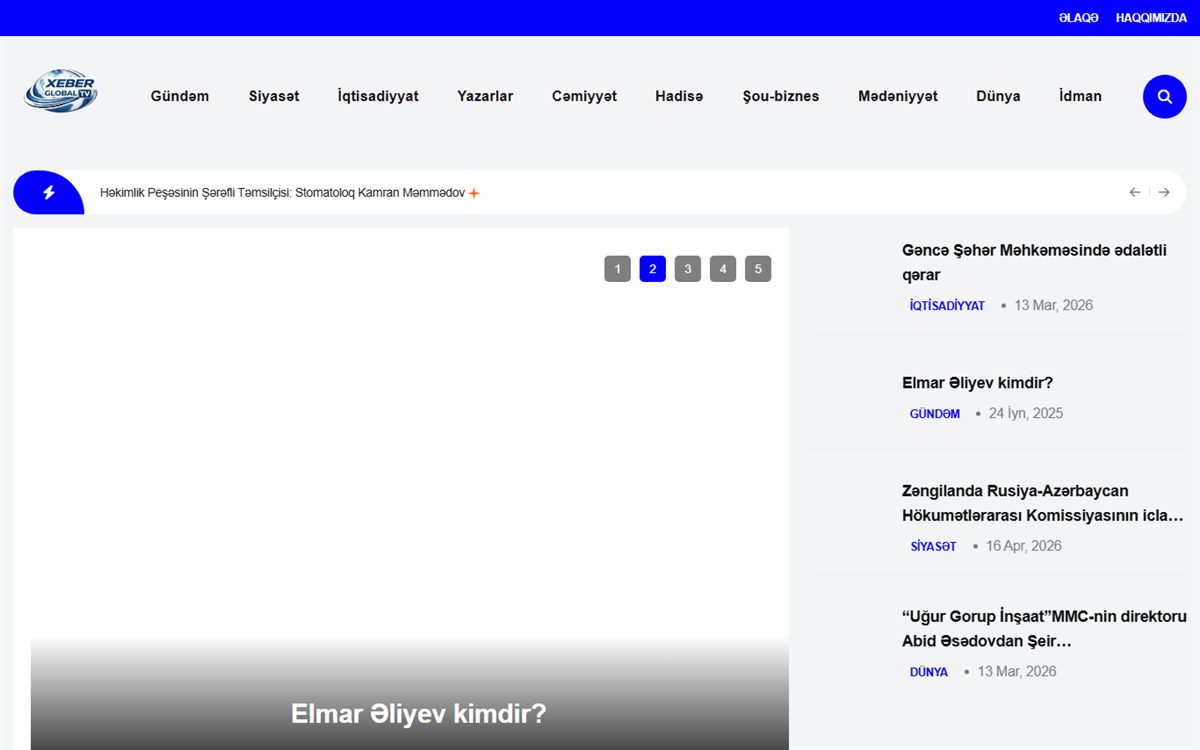Open the İqtisadiyyat menu

(378, 96)
